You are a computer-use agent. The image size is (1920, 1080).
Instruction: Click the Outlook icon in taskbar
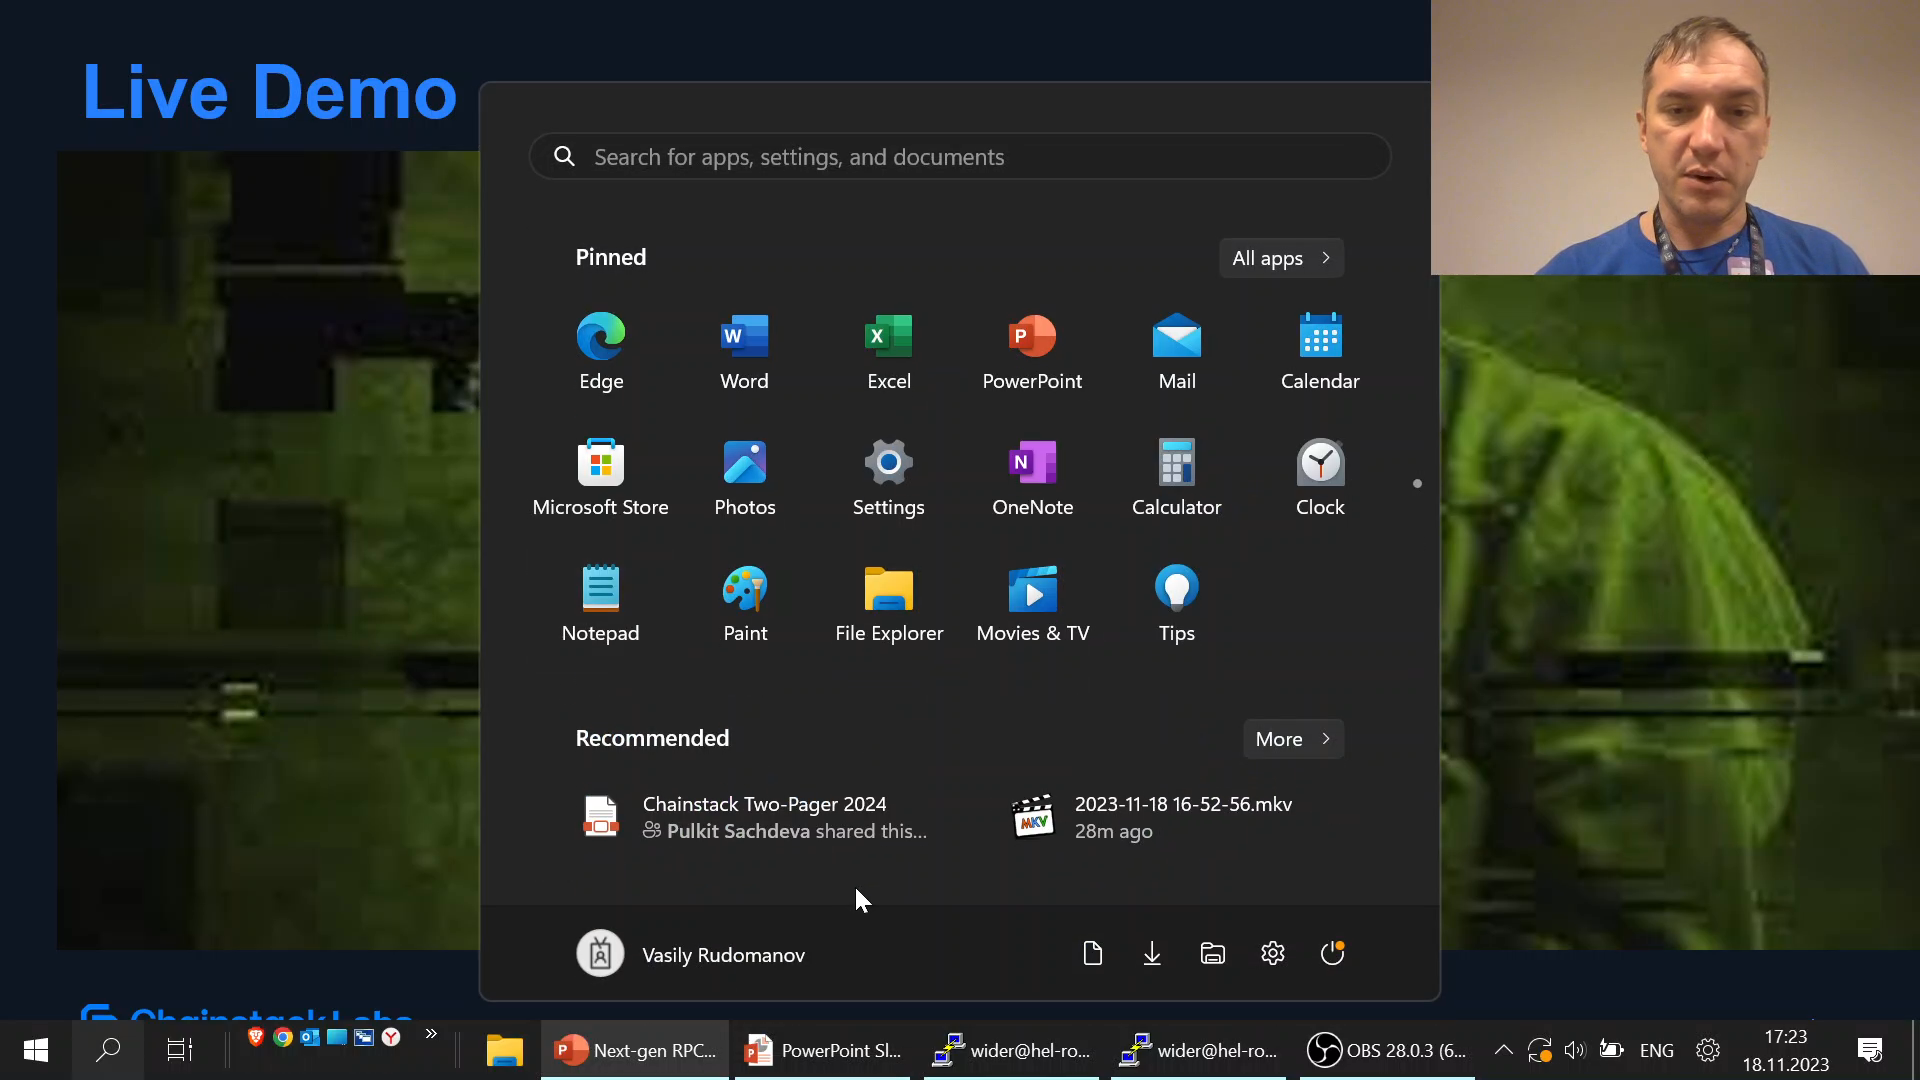(310, 1037)
